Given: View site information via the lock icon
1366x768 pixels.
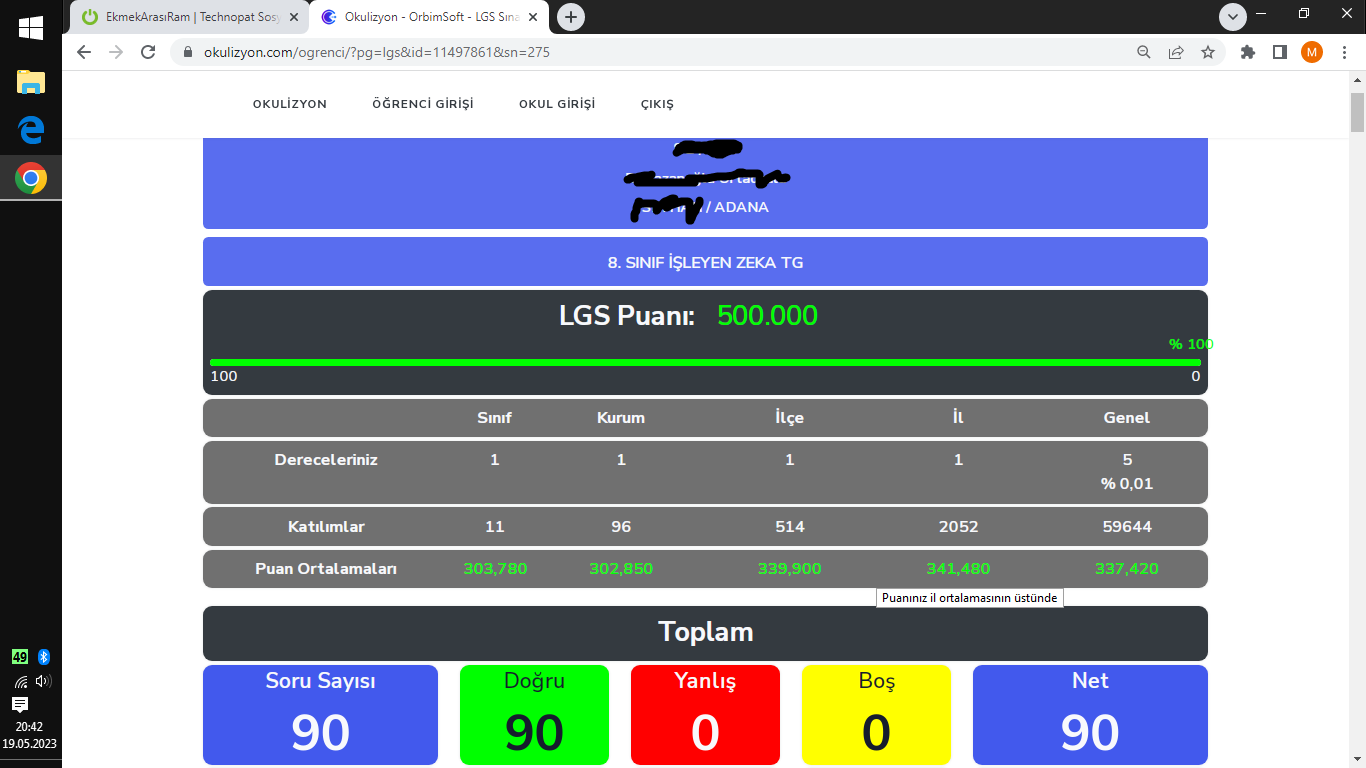Looking at the screenshot, I should tap(187, 52).
